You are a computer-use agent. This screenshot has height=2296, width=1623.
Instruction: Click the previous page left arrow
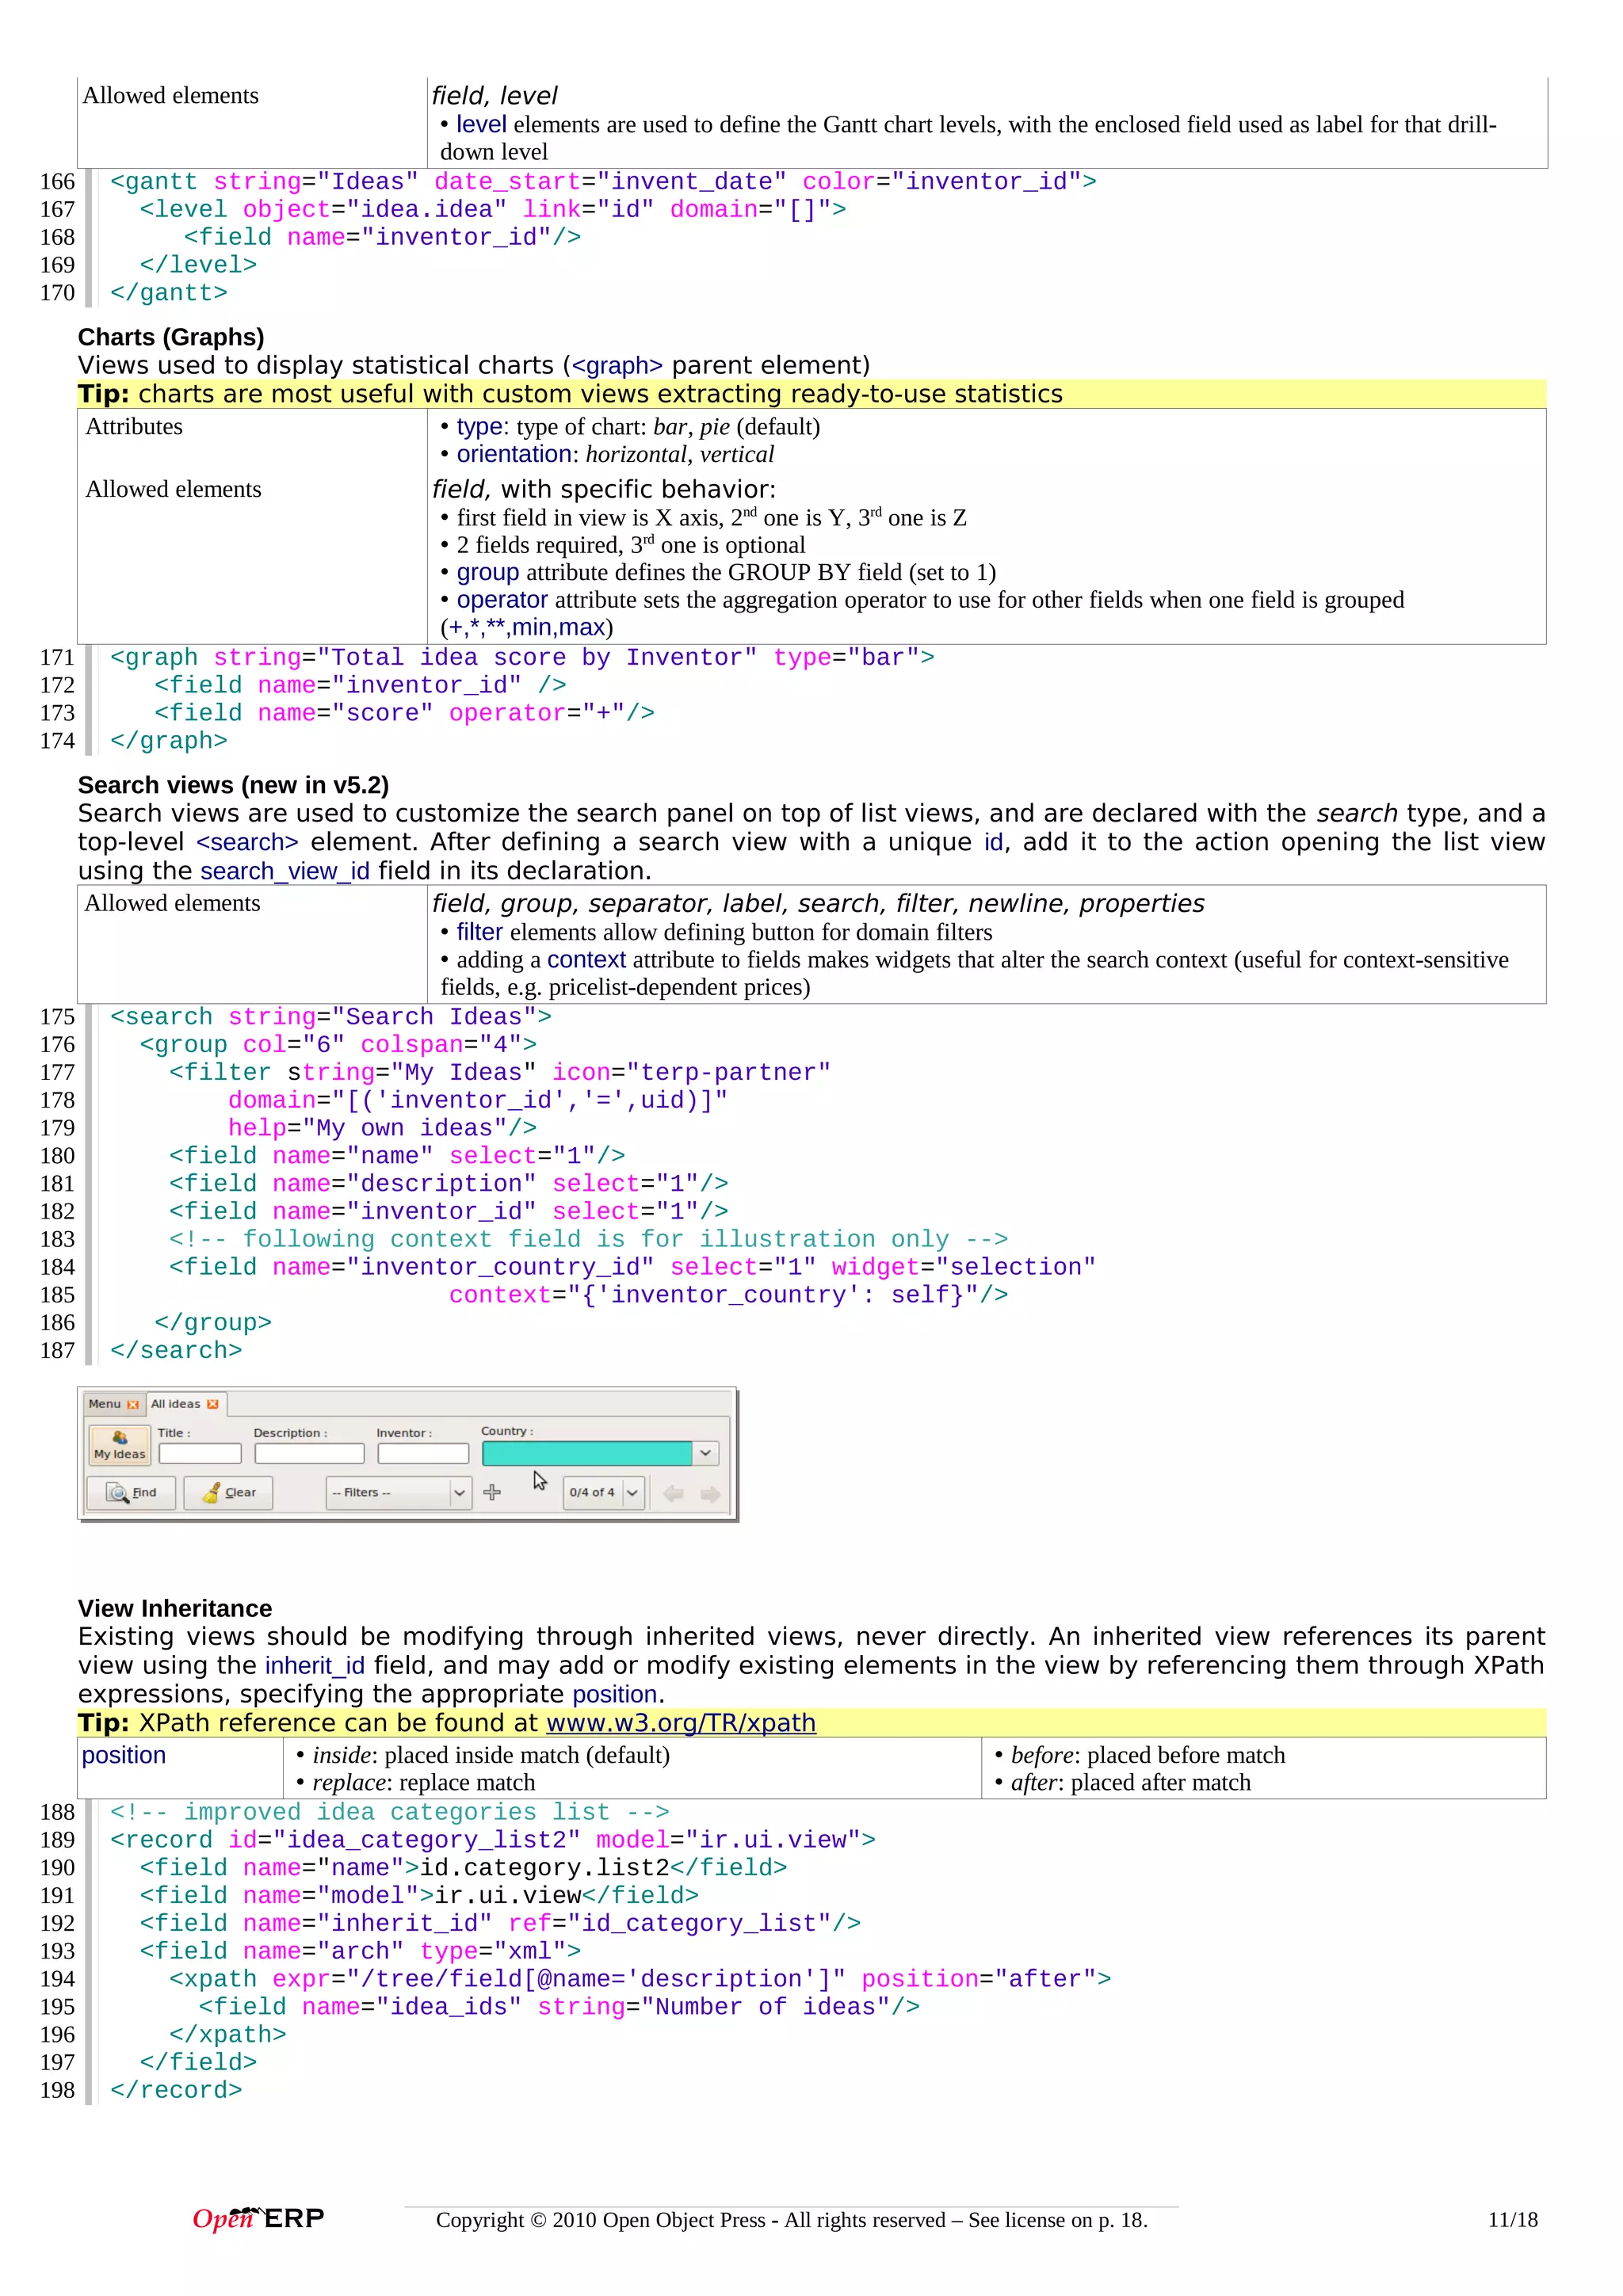click(673, 1493)
